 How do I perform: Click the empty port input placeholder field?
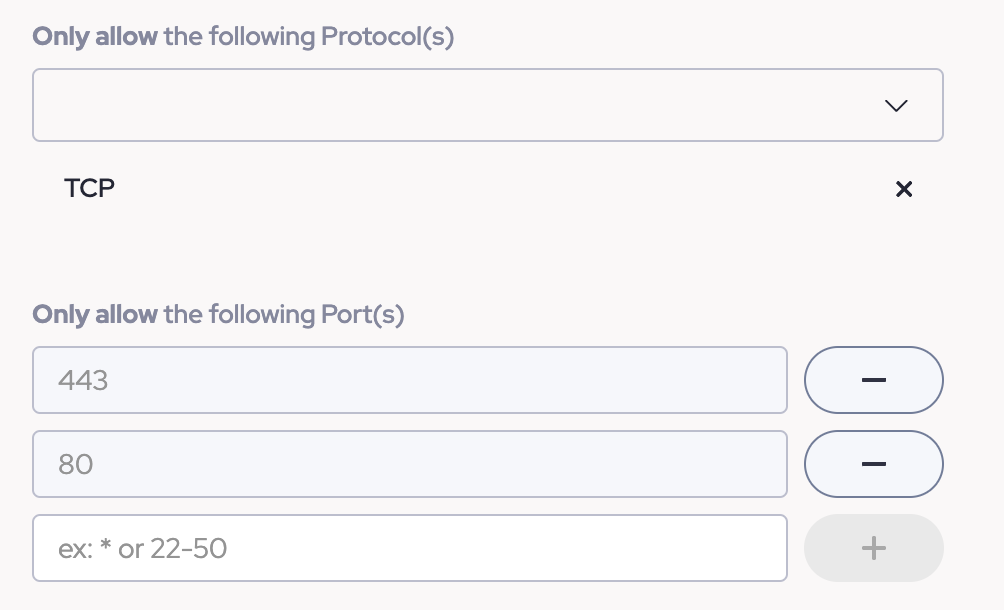click(x=409, y=548)
